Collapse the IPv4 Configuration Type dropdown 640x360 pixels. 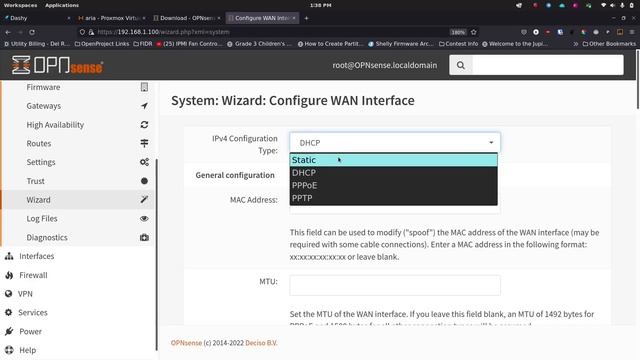point(395,142)
